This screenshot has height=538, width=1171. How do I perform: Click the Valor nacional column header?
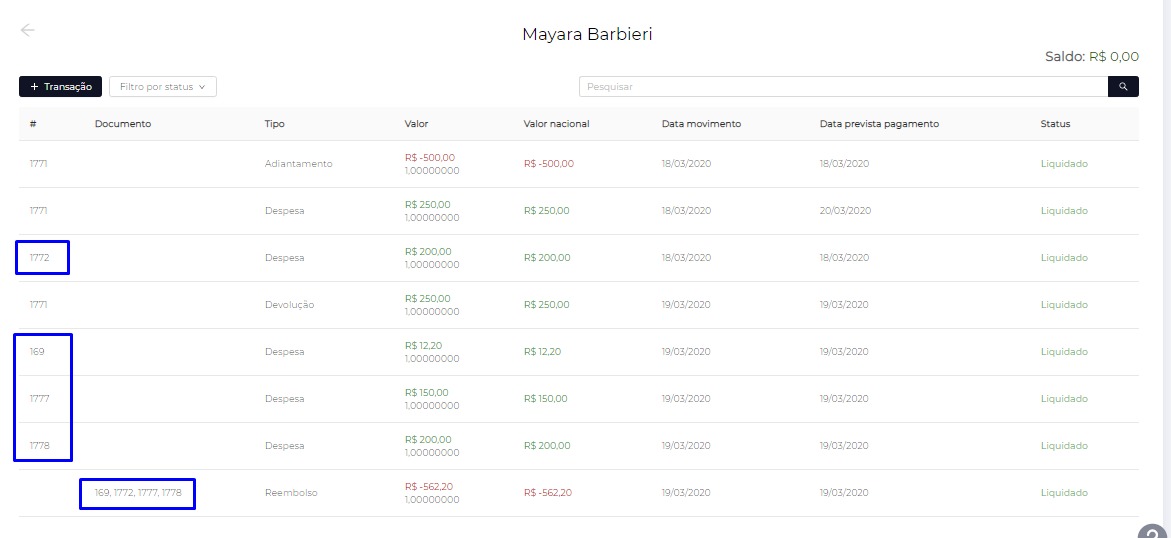pos(556,124)
